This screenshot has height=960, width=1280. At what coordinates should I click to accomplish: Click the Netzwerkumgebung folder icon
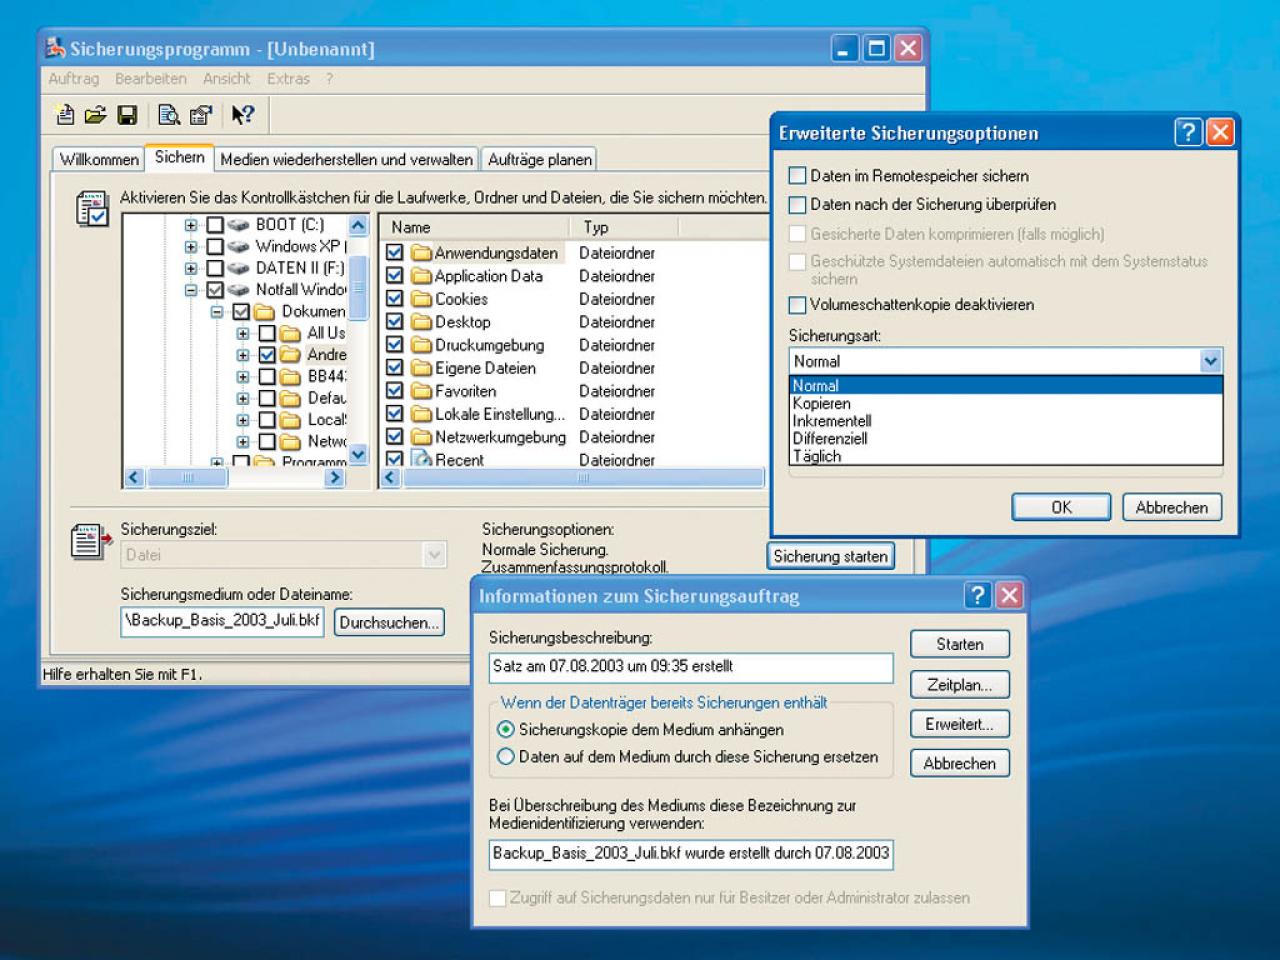coord(421,437)
